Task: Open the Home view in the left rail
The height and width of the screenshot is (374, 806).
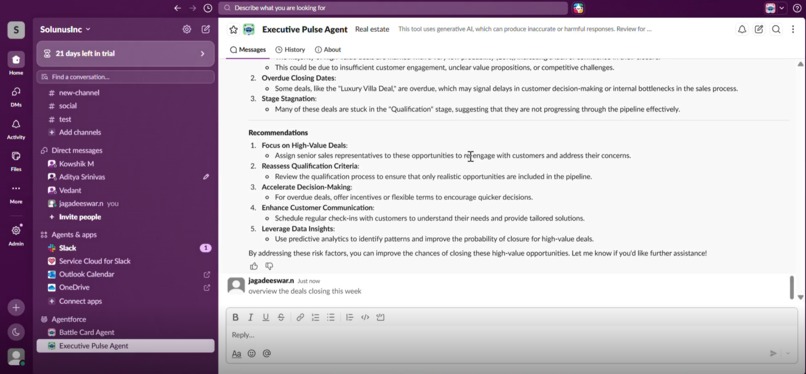Action: click(16, 63)
